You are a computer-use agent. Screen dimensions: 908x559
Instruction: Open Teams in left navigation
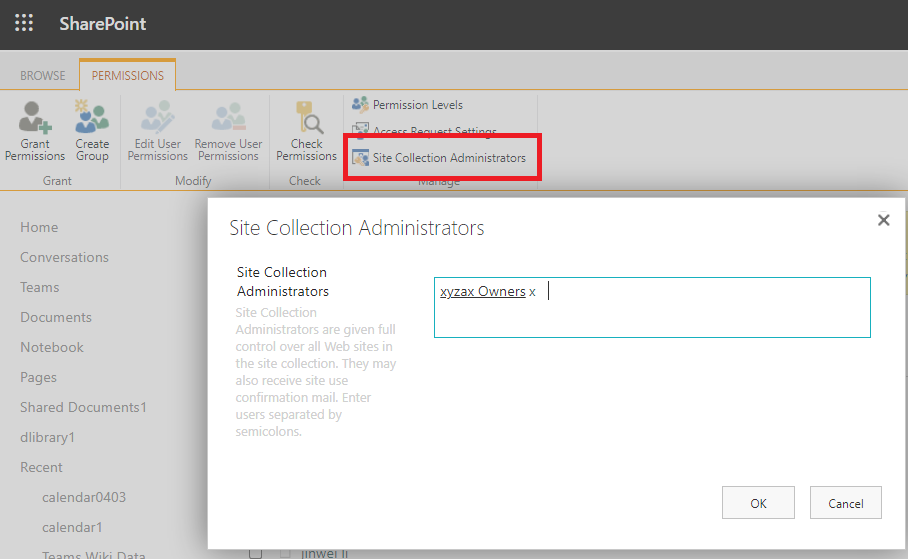(x=39, y=287)
